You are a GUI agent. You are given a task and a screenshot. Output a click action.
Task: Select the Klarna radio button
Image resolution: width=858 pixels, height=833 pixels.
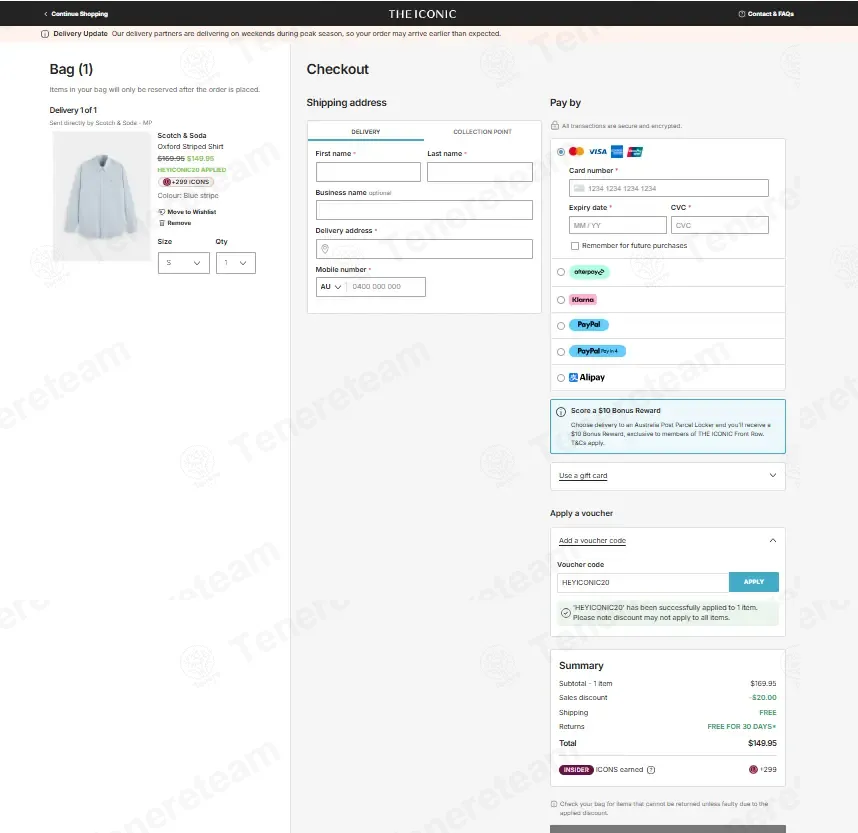click(x=561, y=300)
